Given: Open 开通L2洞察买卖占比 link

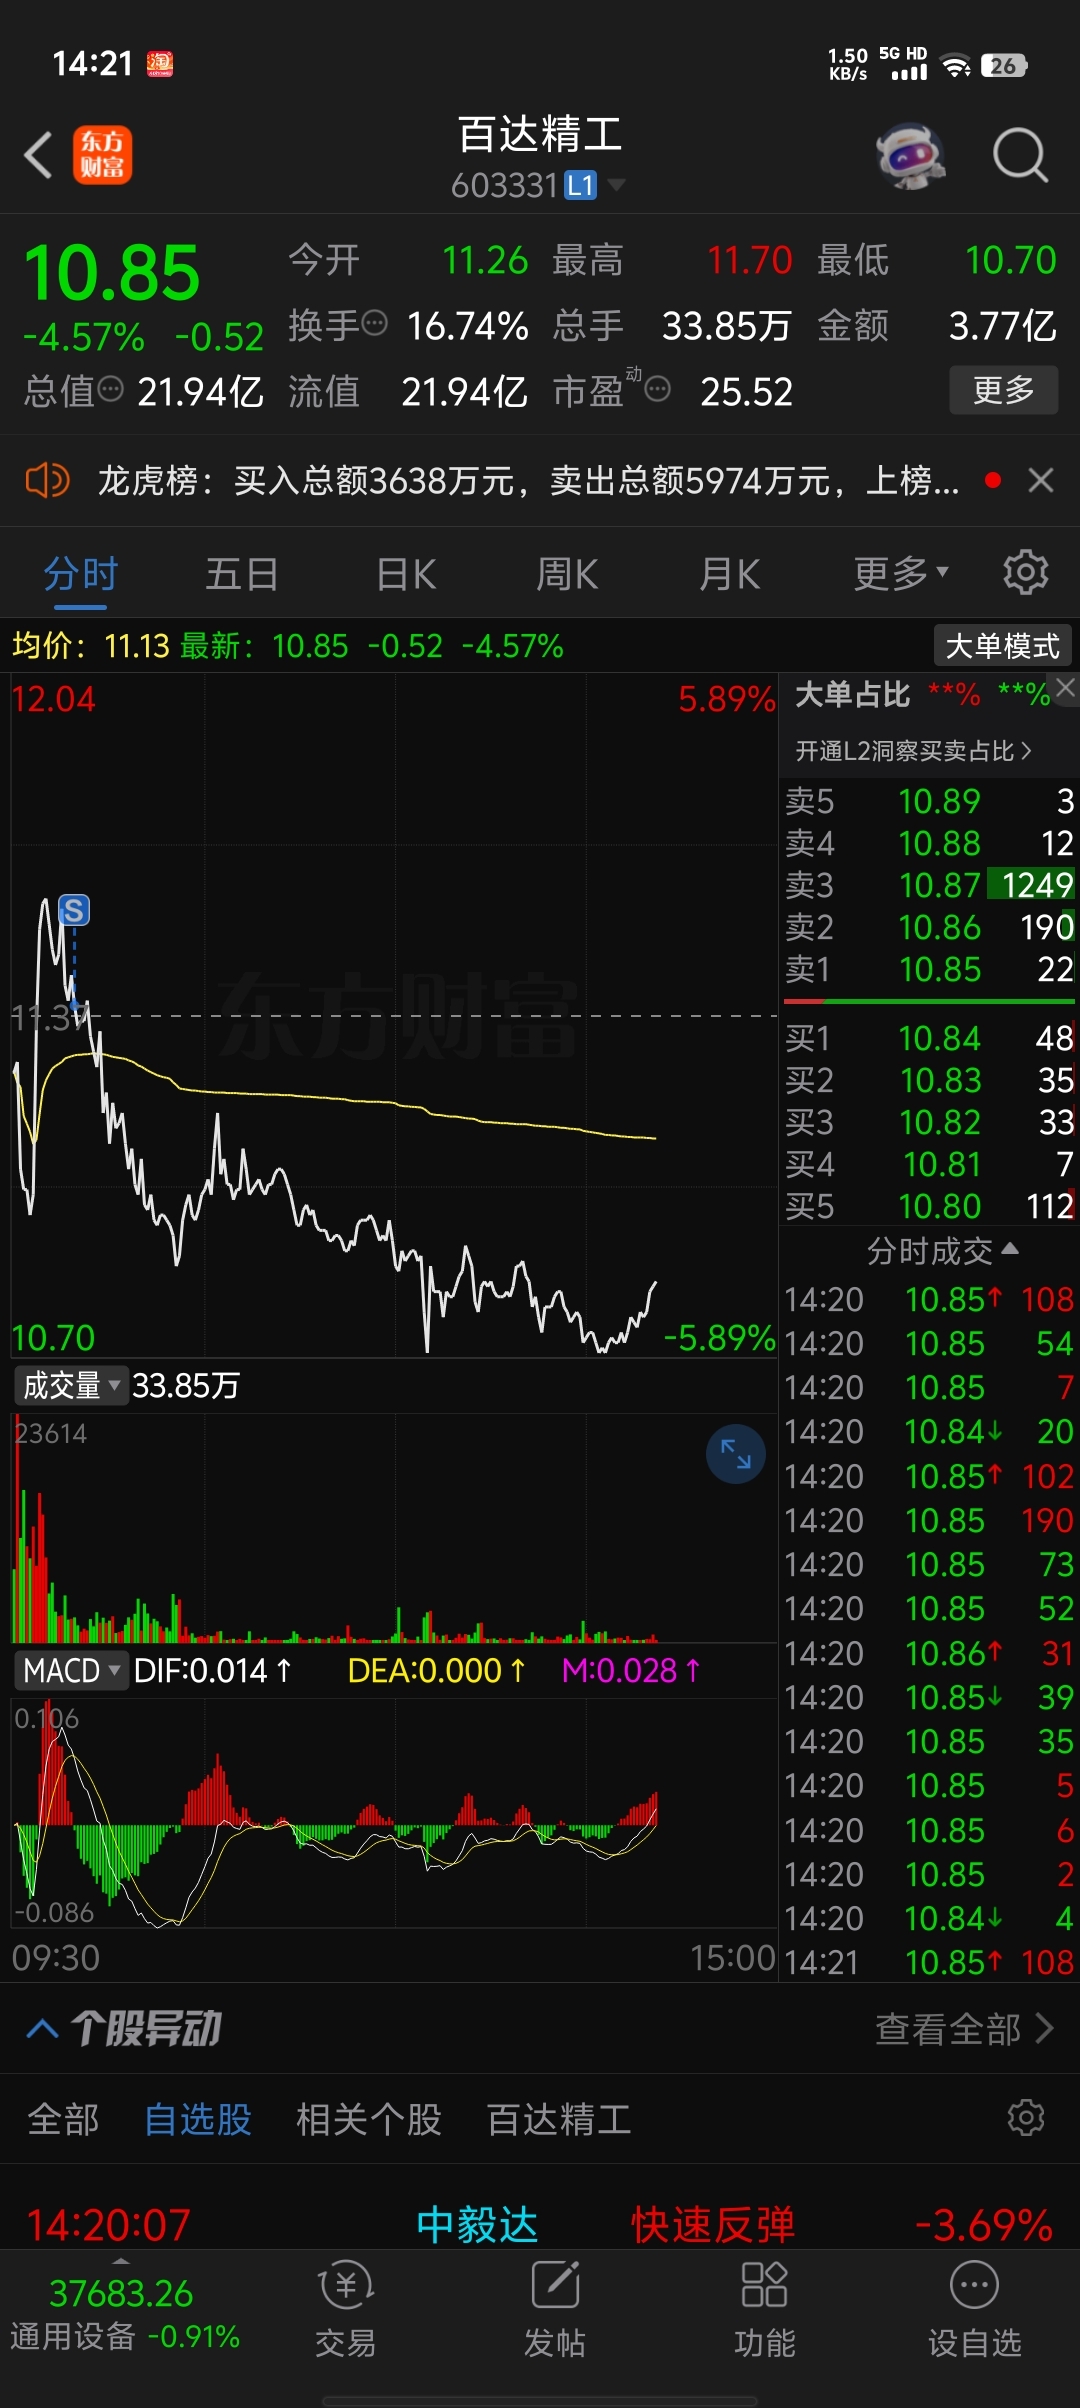Looking at the screenshot, I should coord(913,751).
